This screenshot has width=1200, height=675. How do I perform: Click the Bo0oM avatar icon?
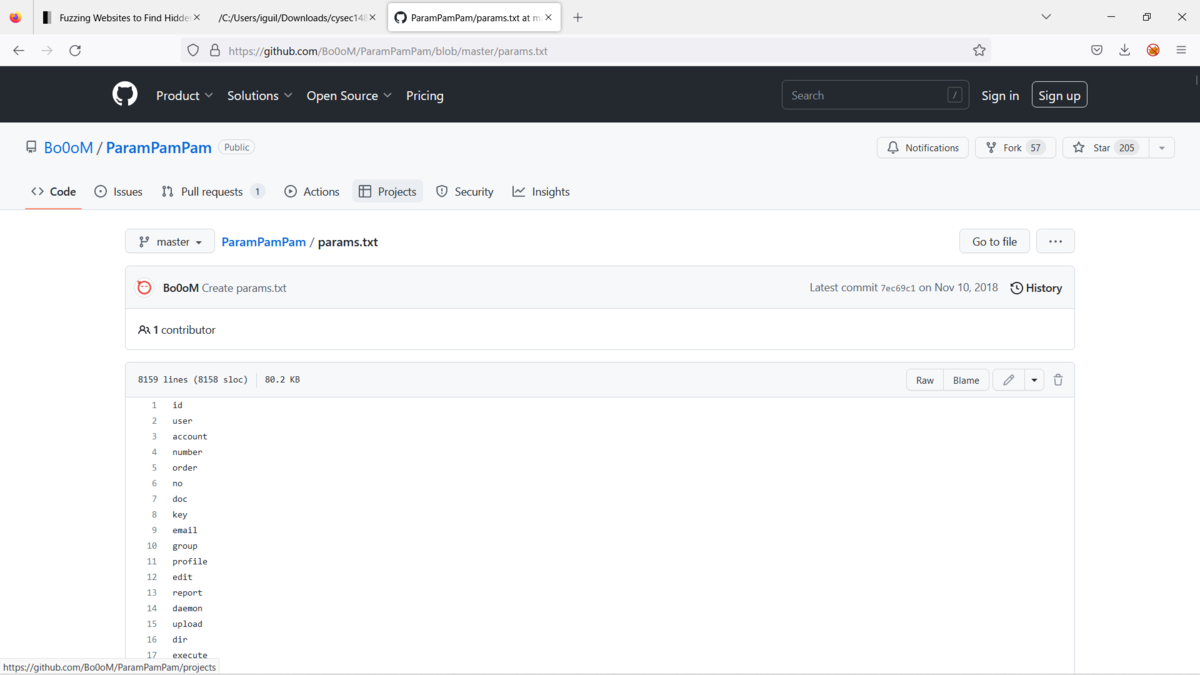[144, 287]
